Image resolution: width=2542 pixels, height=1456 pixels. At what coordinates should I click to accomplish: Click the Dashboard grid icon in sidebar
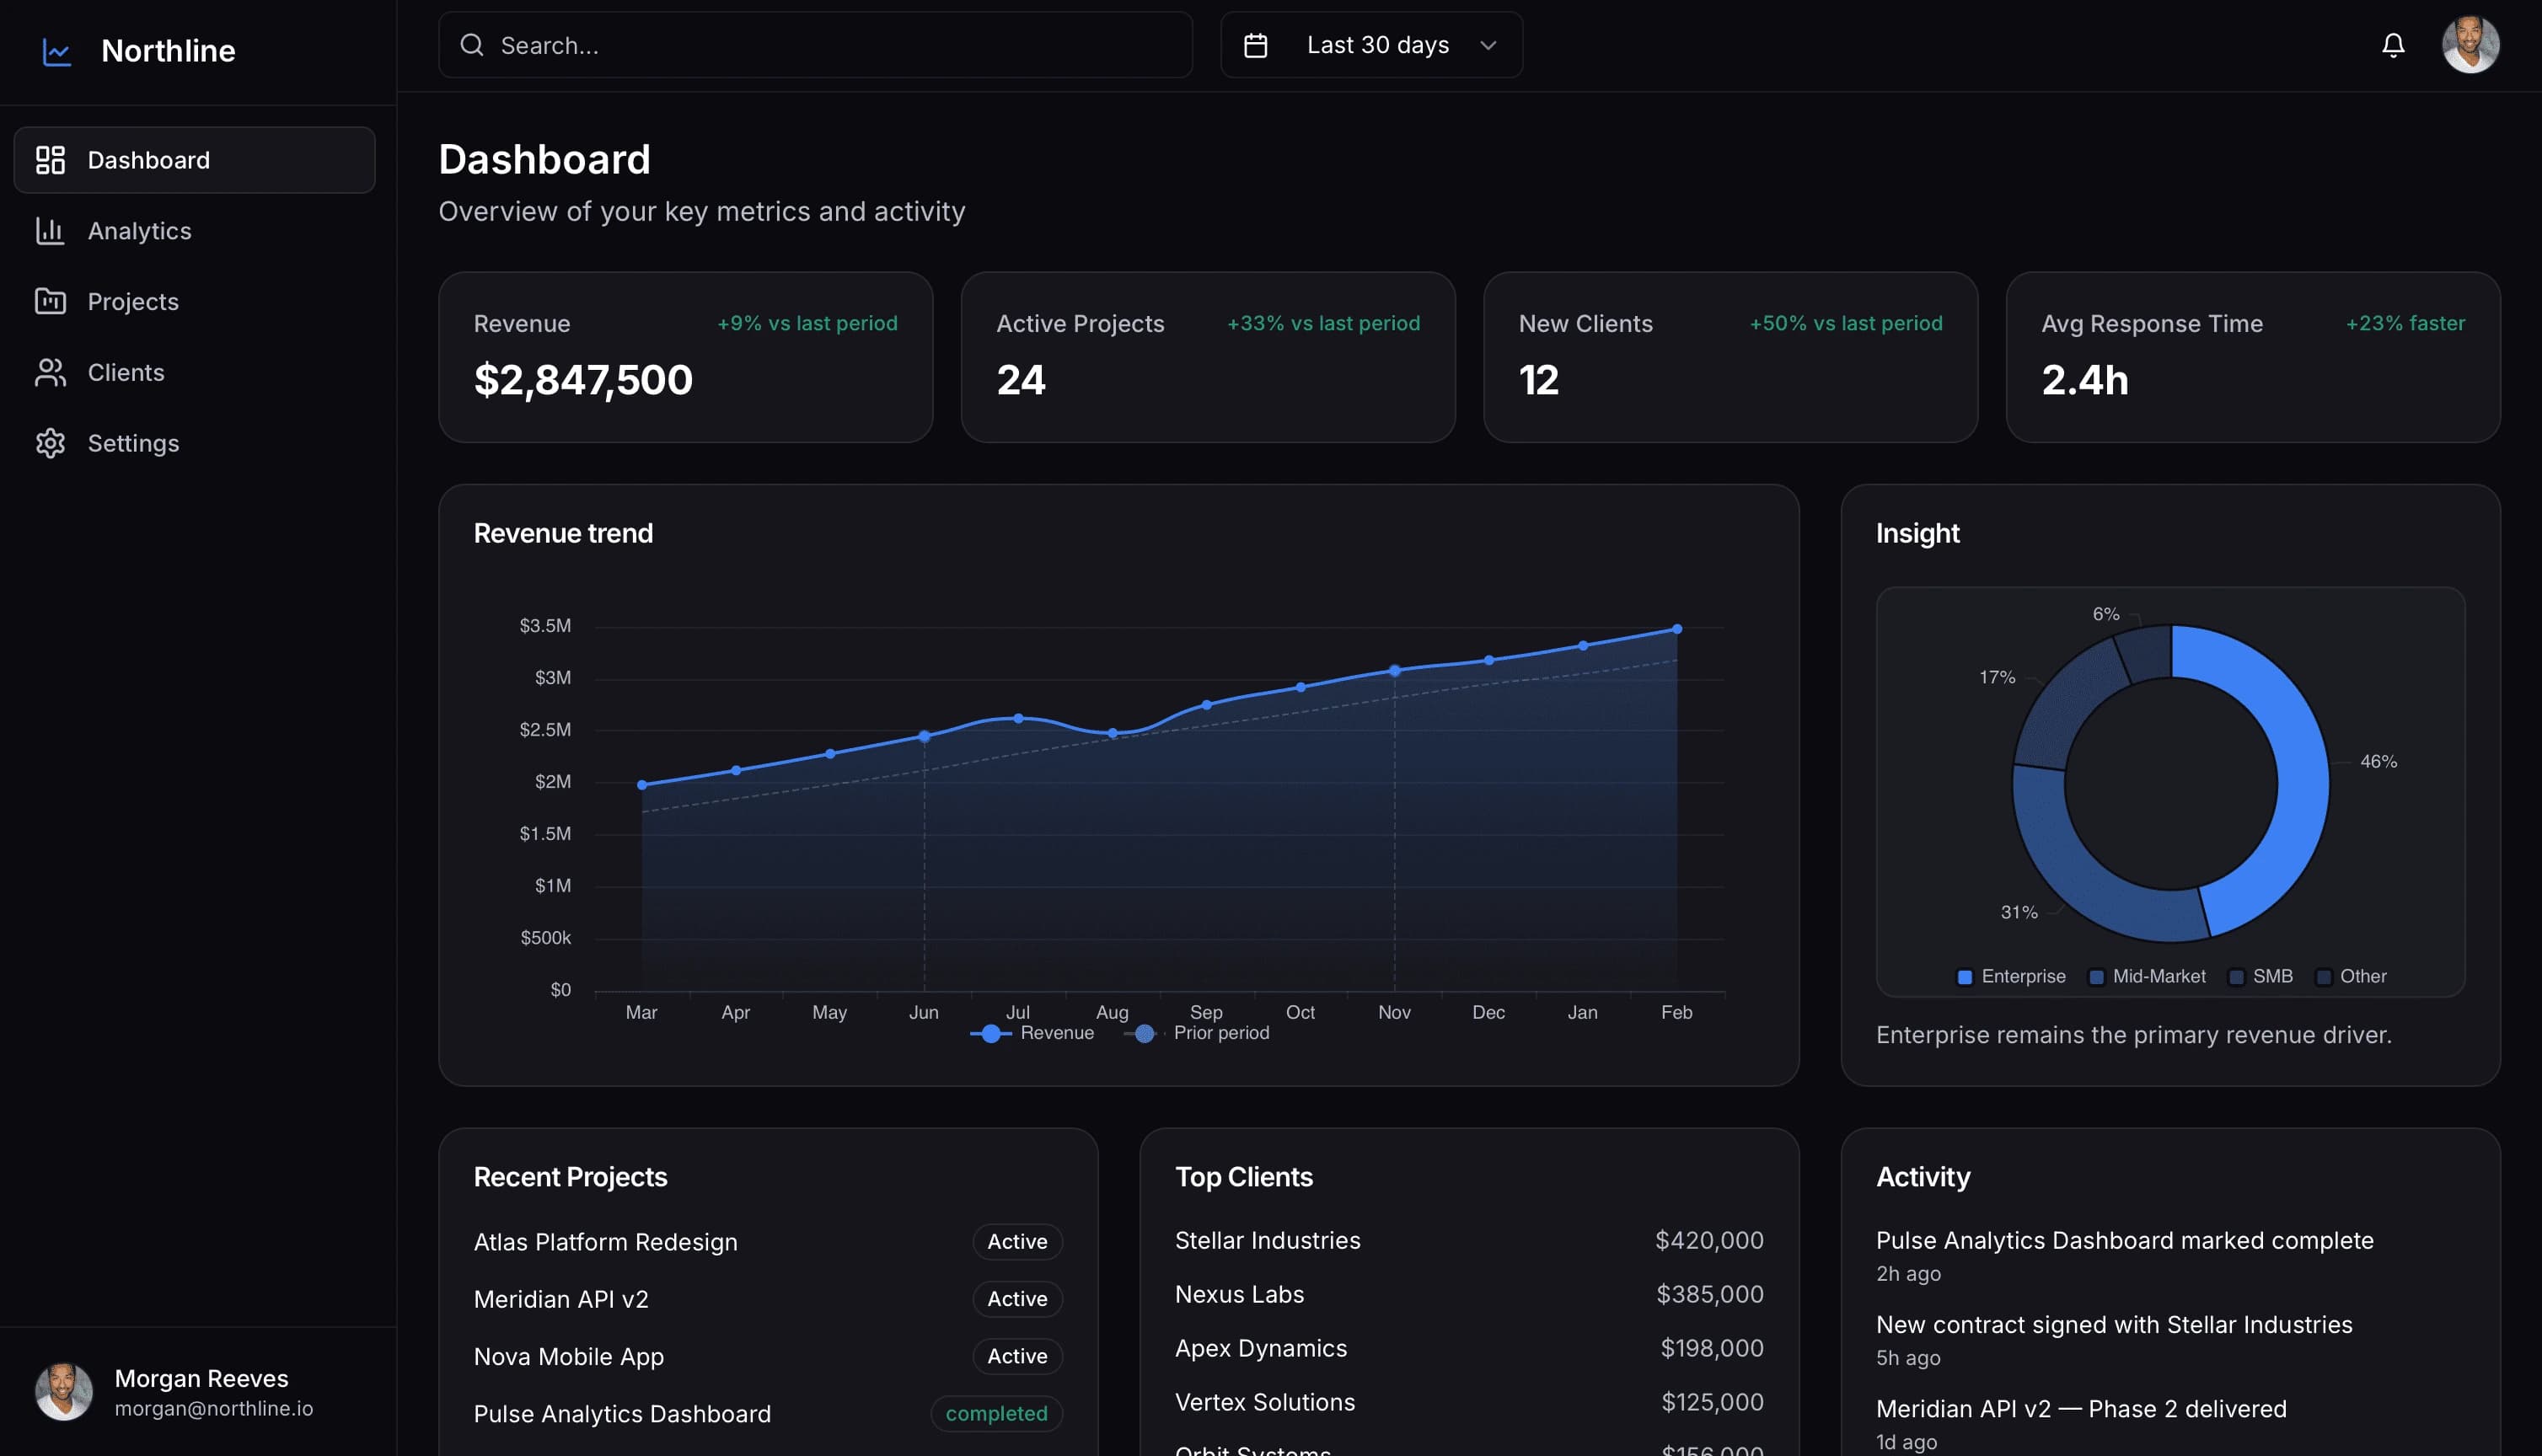[50, 160]
